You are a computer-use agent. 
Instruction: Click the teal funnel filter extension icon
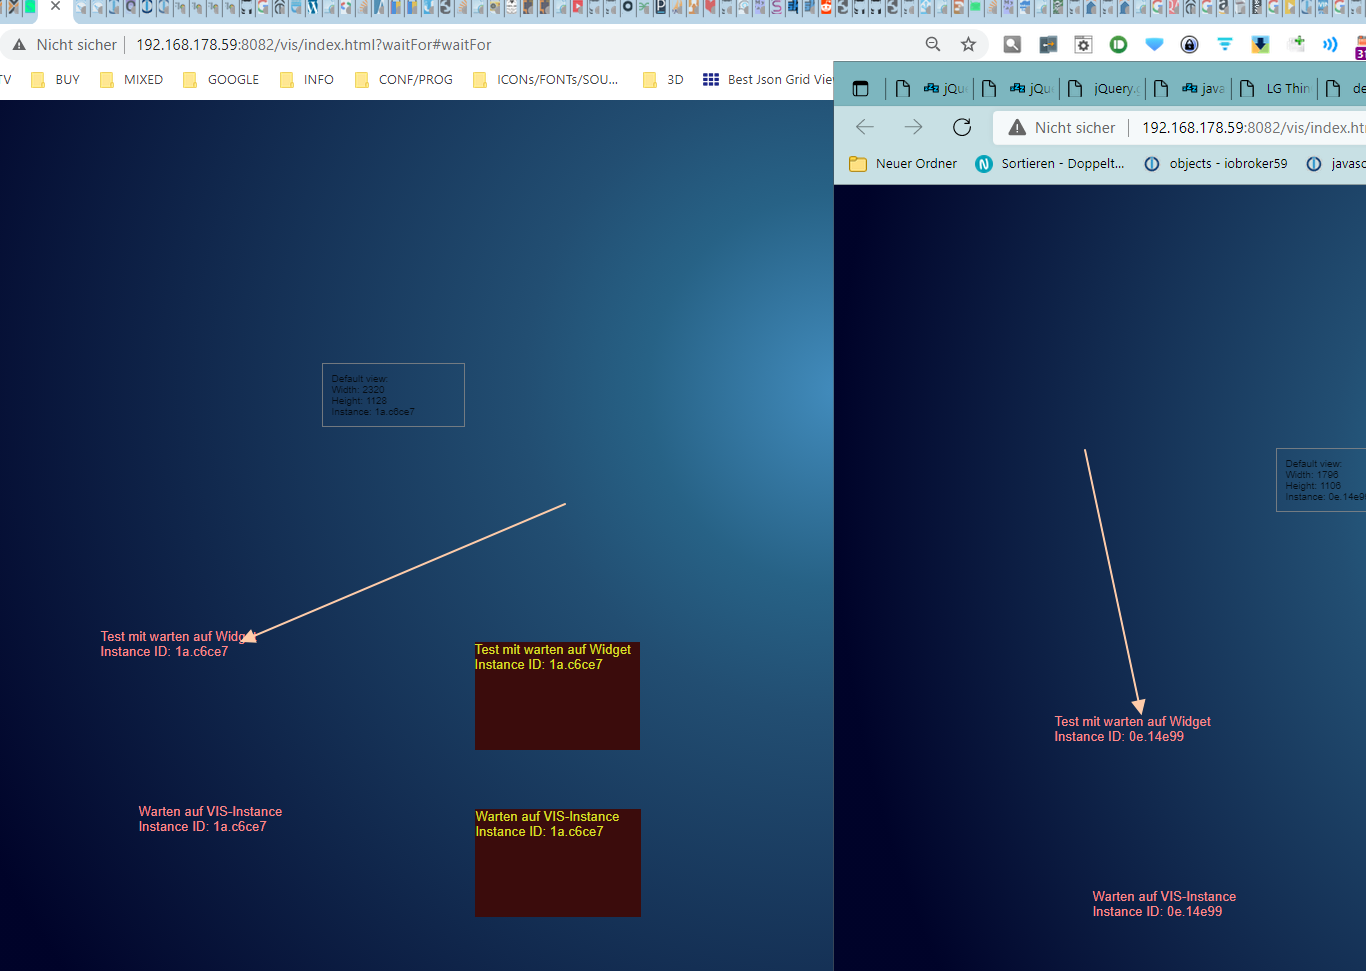1224,44
